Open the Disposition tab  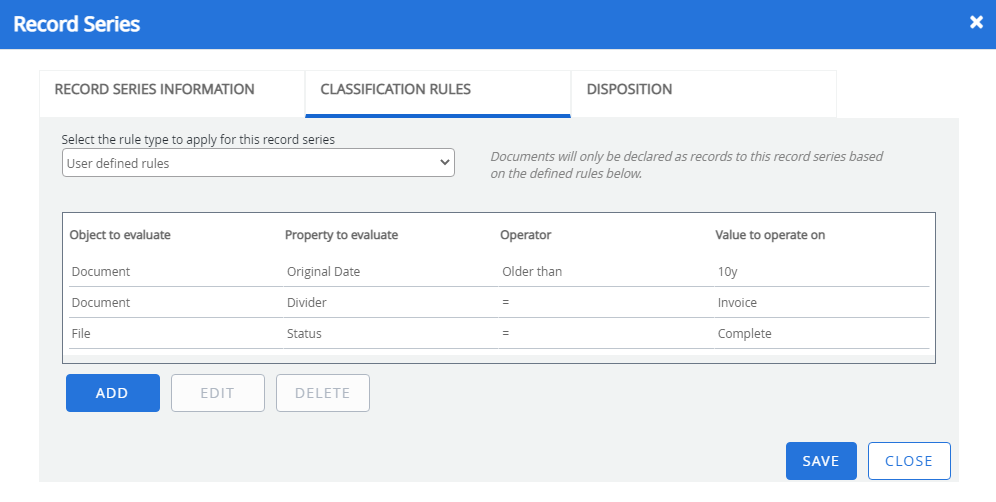tap(629, 90)
